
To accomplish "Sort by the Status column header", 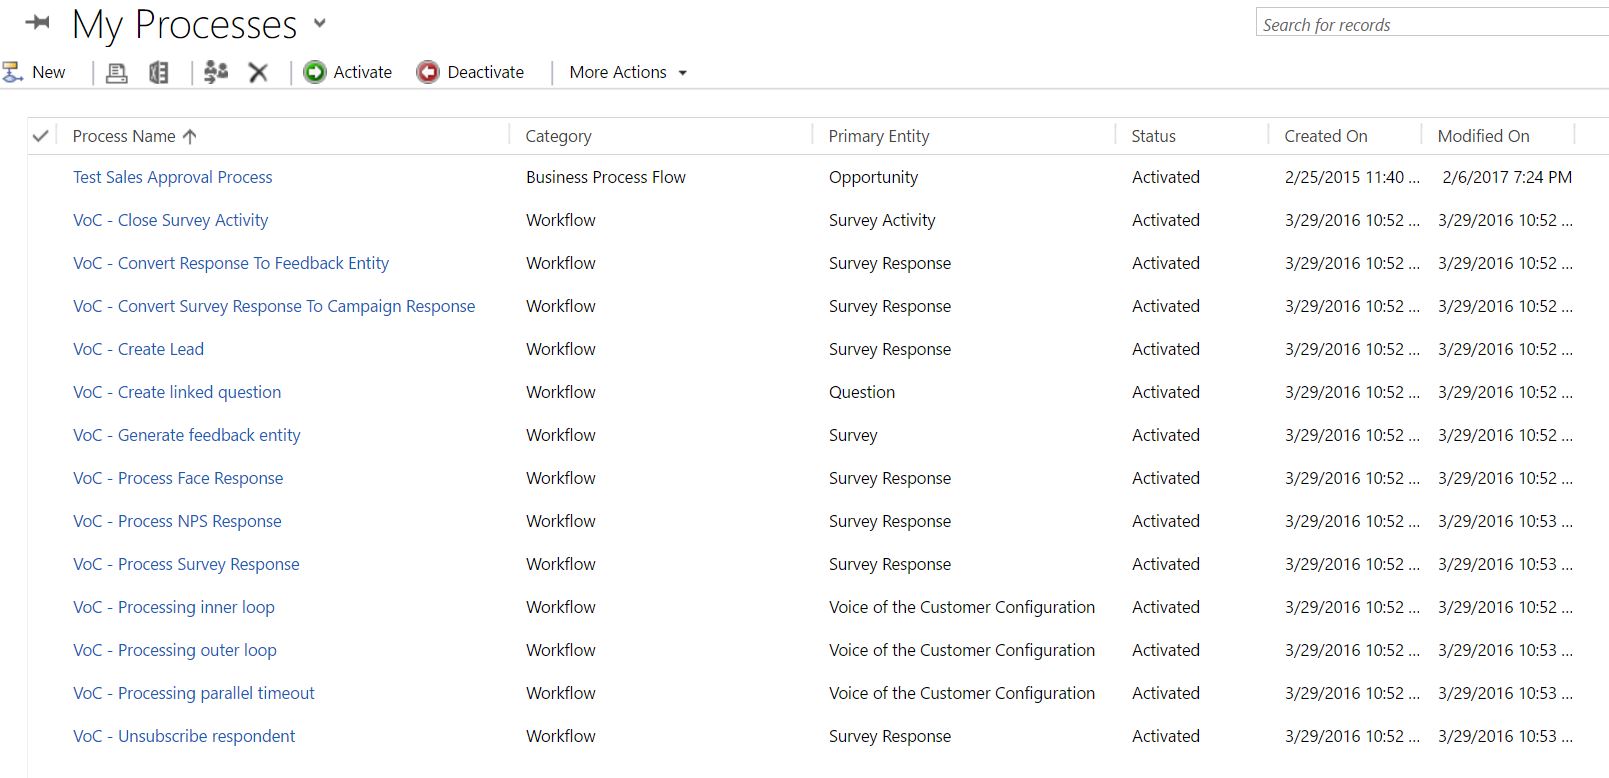I will tap(1153, 136).
